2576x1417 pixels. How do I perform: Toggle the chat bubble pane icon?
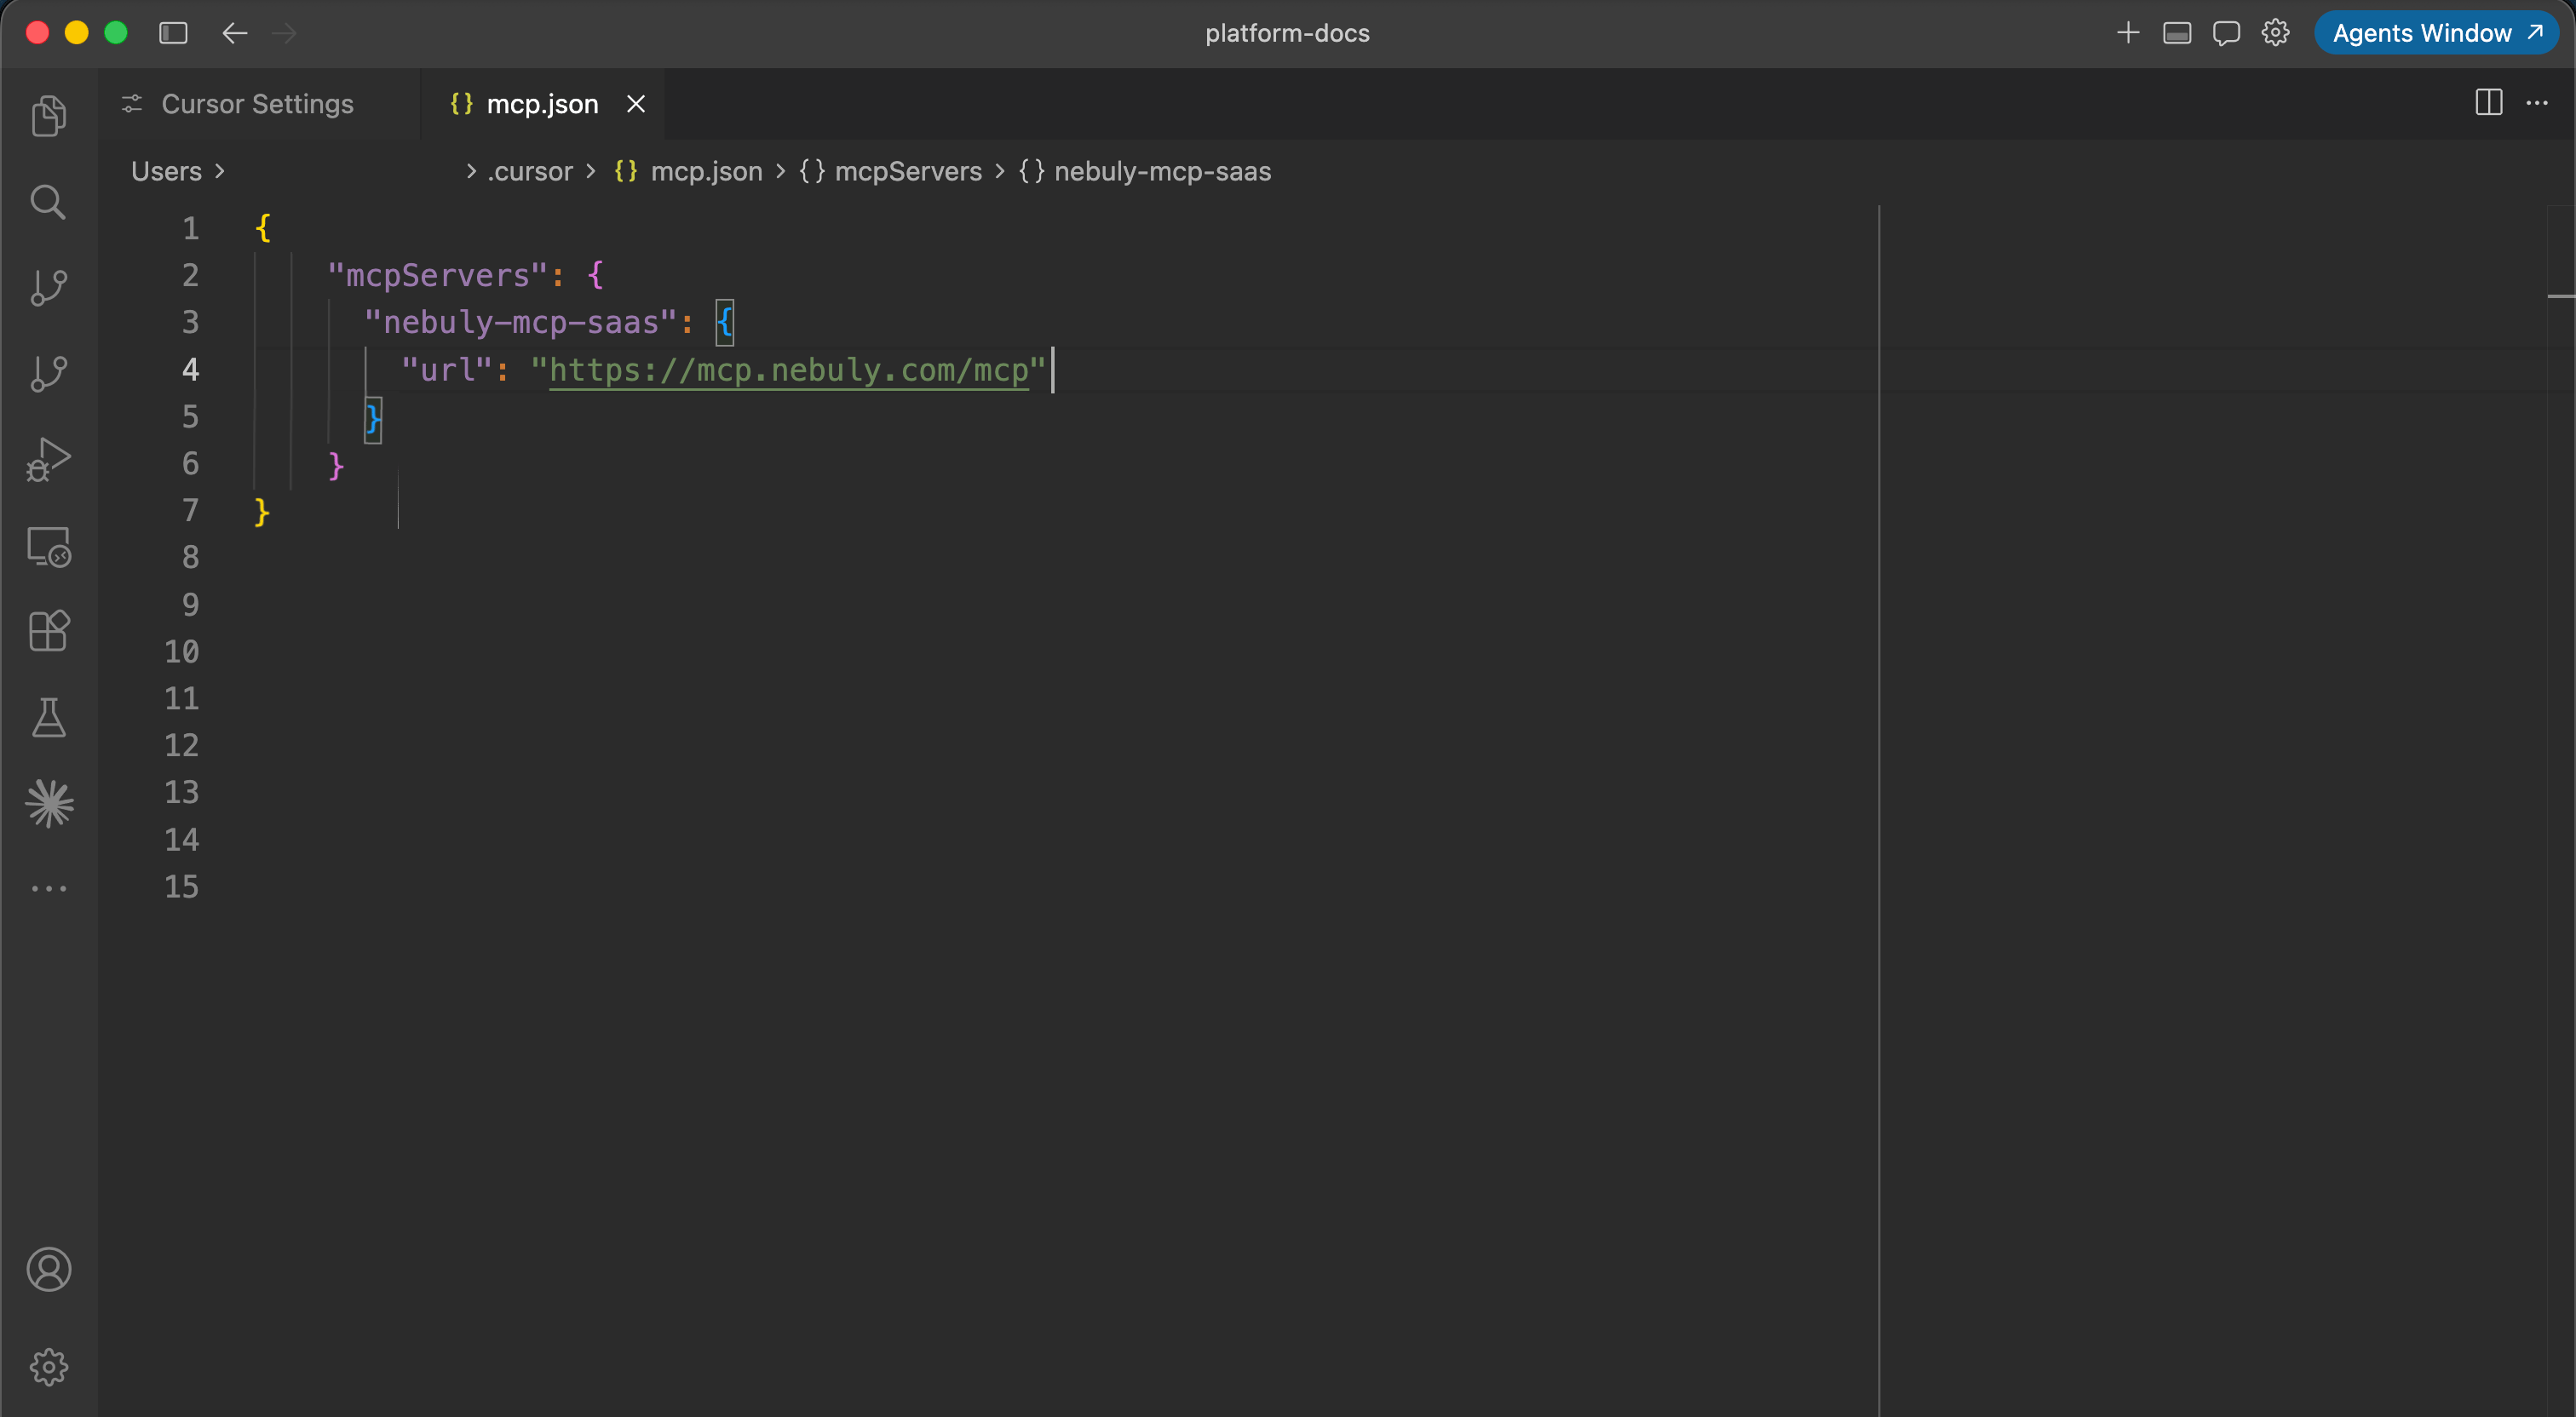pos(2226,33)
